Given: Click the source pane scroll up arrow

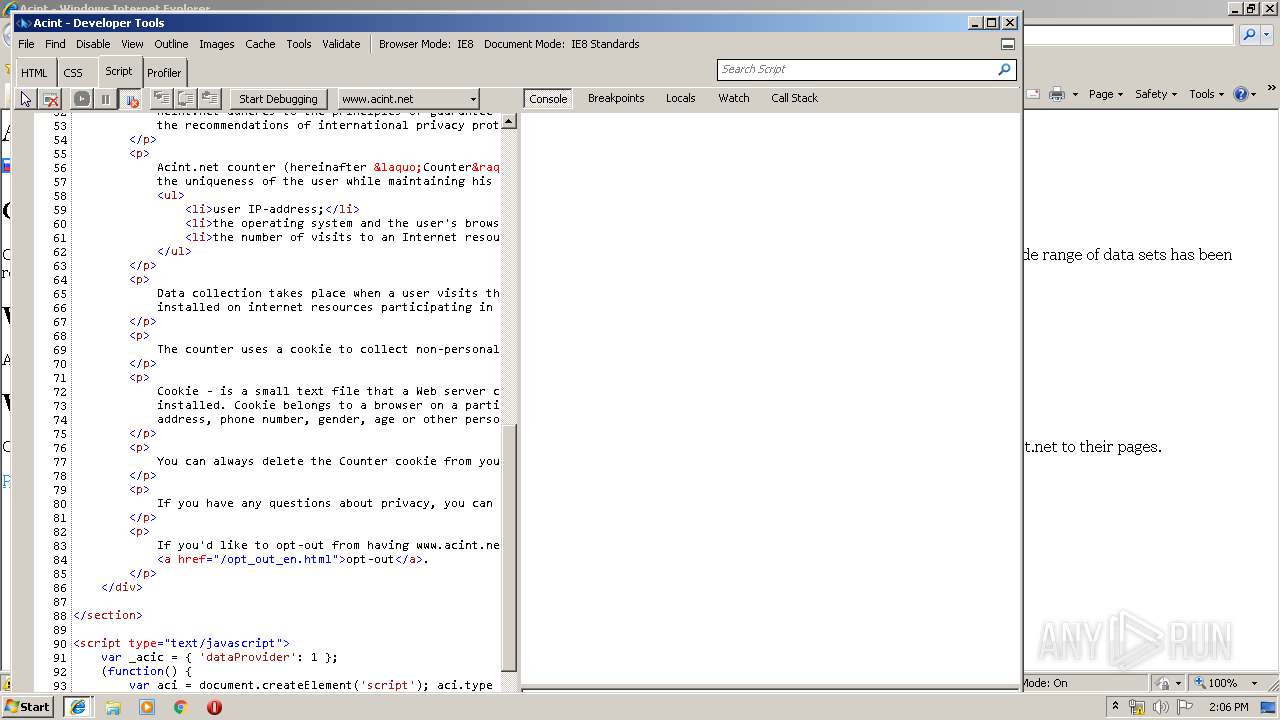Looking at the screenshot, I should coord(509,121).
